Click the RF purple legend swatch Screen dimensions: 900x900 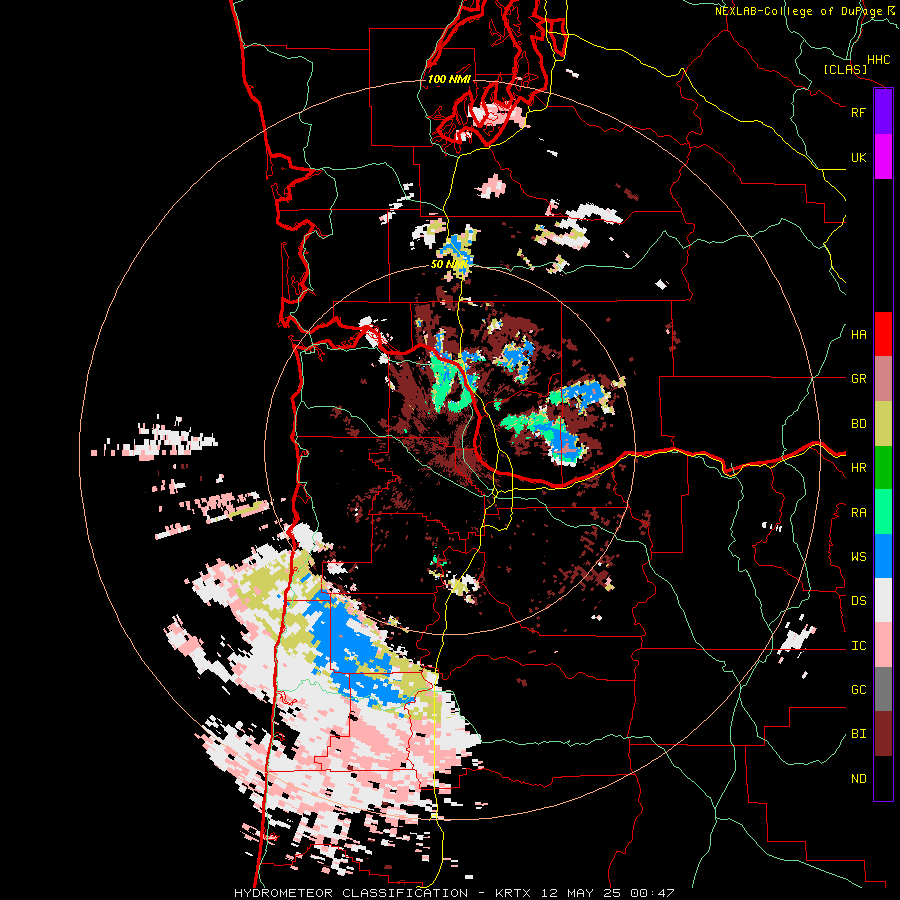883,112
